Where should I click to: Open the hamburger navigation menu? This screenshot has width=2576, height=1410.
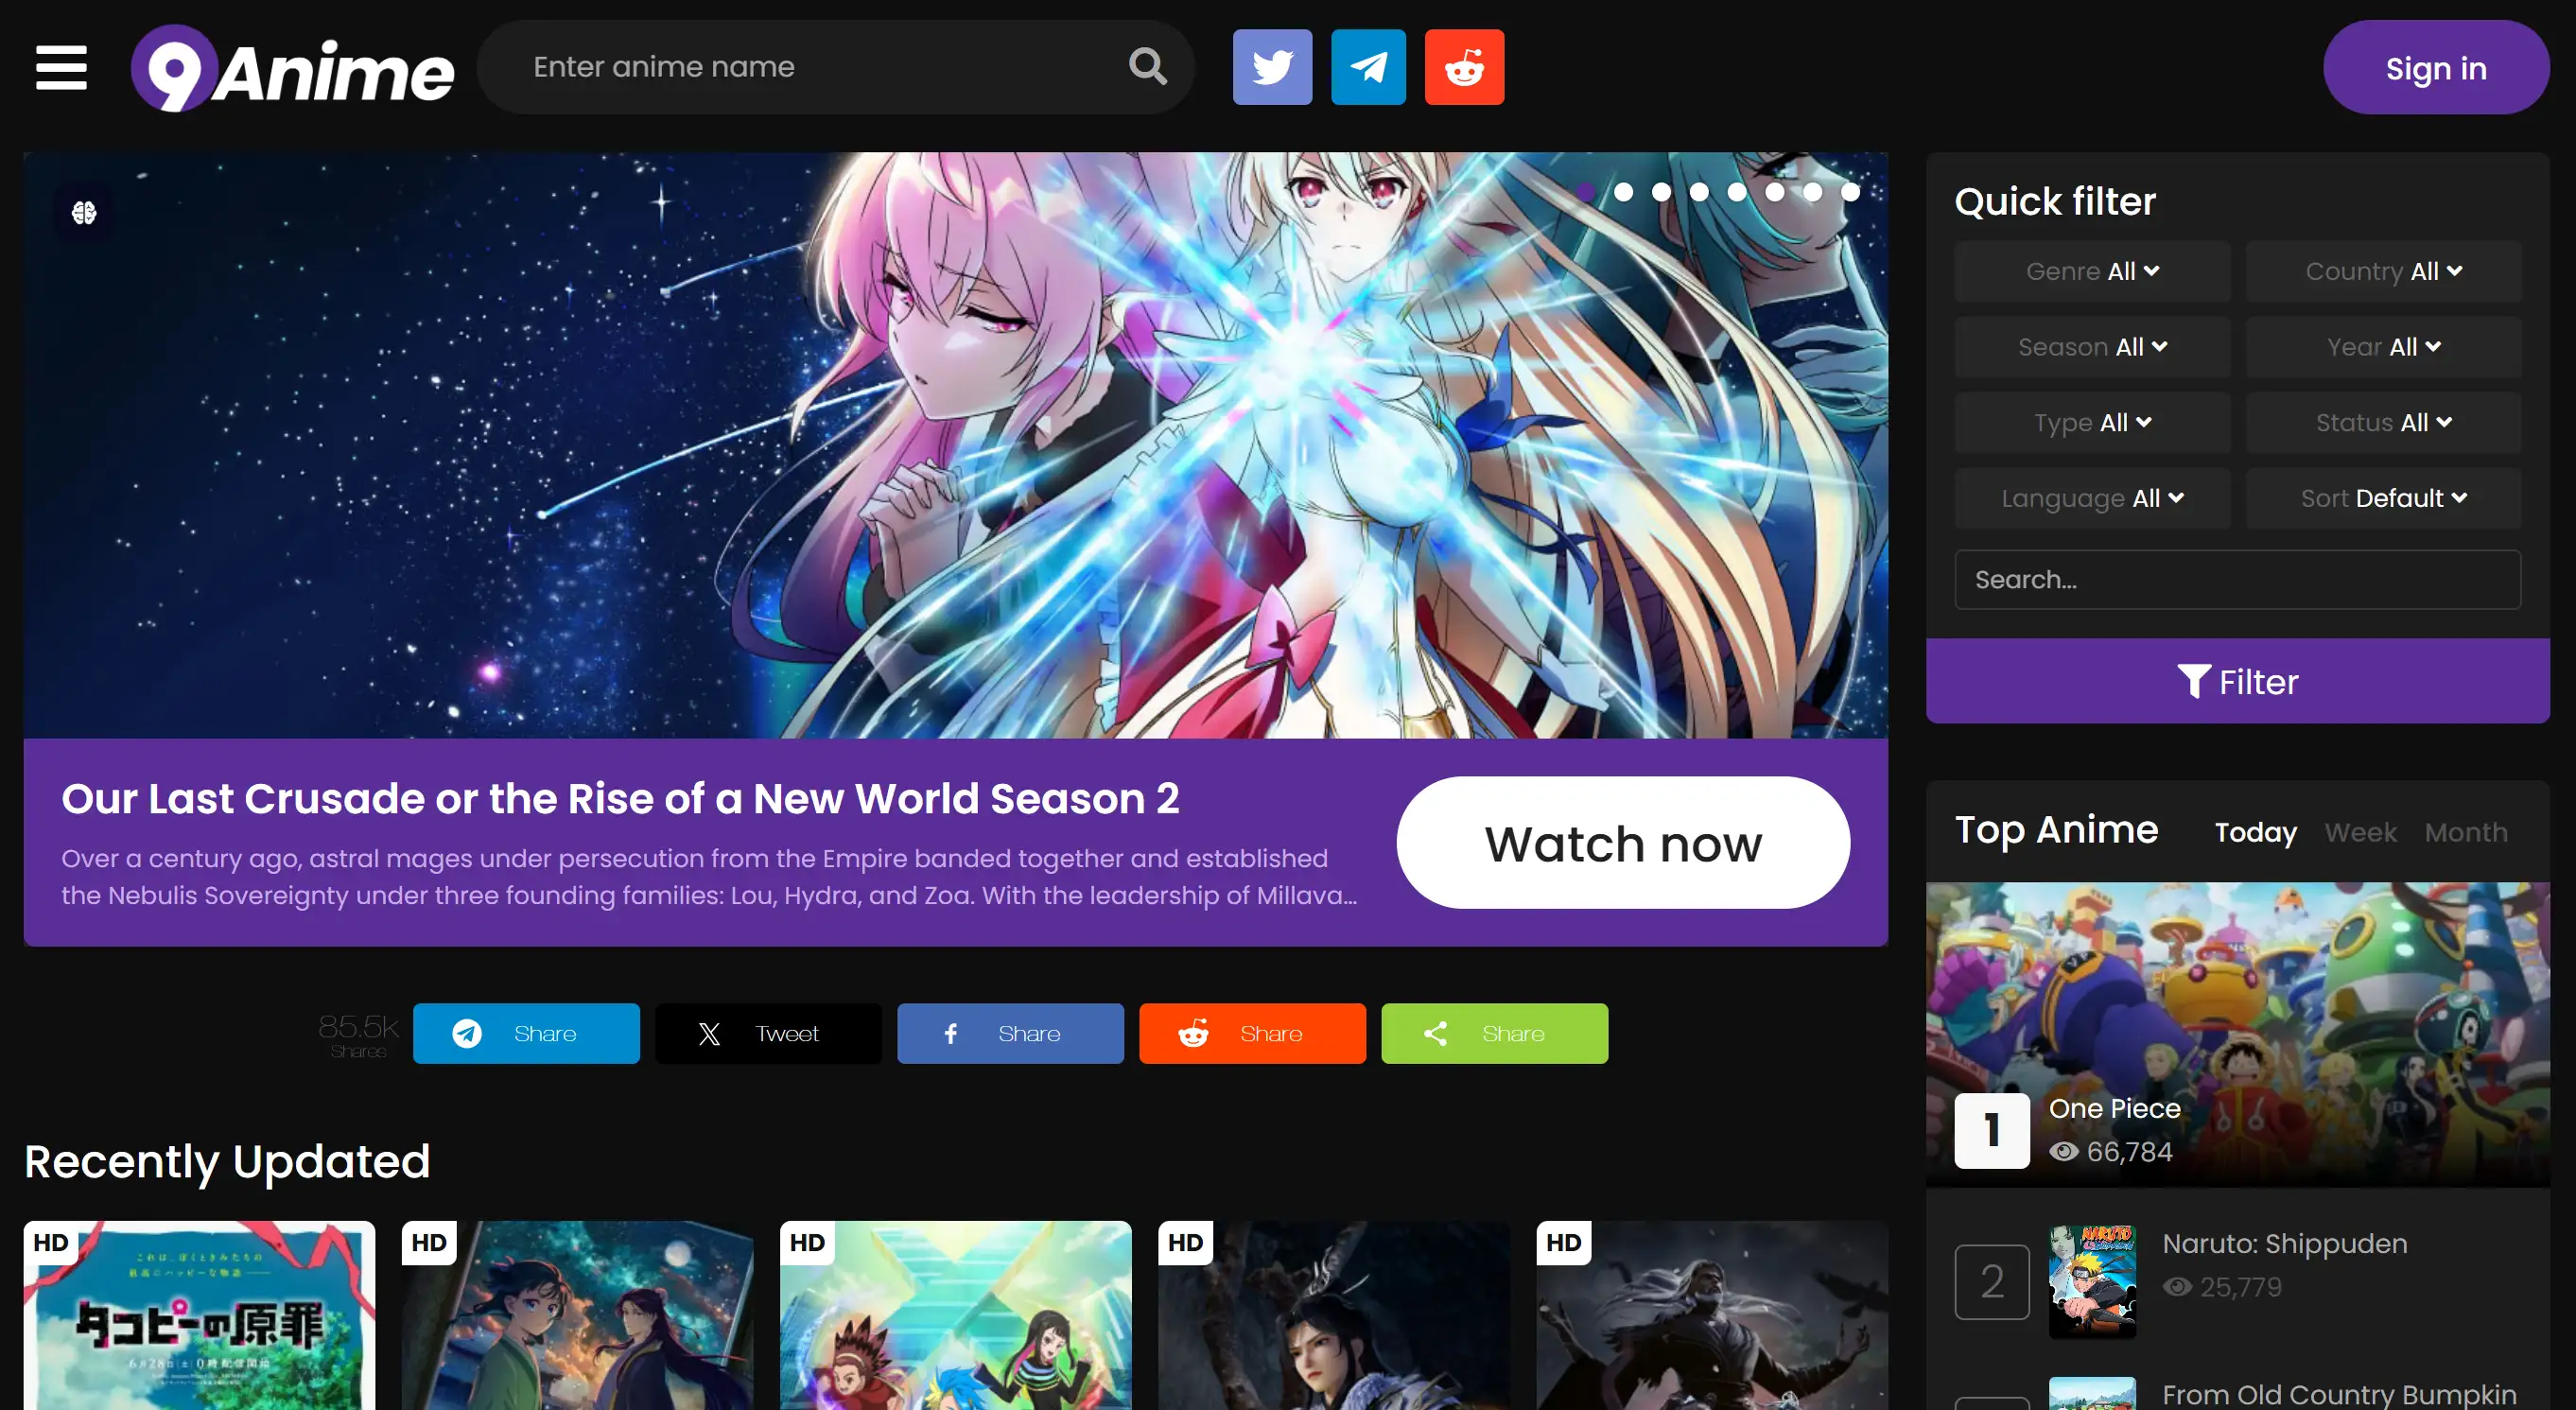(61, 67)
